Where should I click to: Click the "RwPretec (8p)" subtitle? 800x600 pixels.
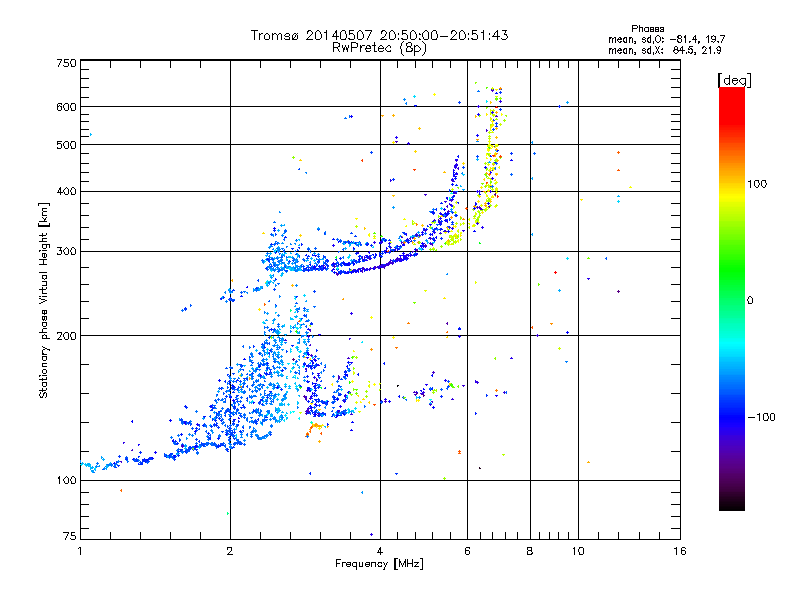click(379, 48)
